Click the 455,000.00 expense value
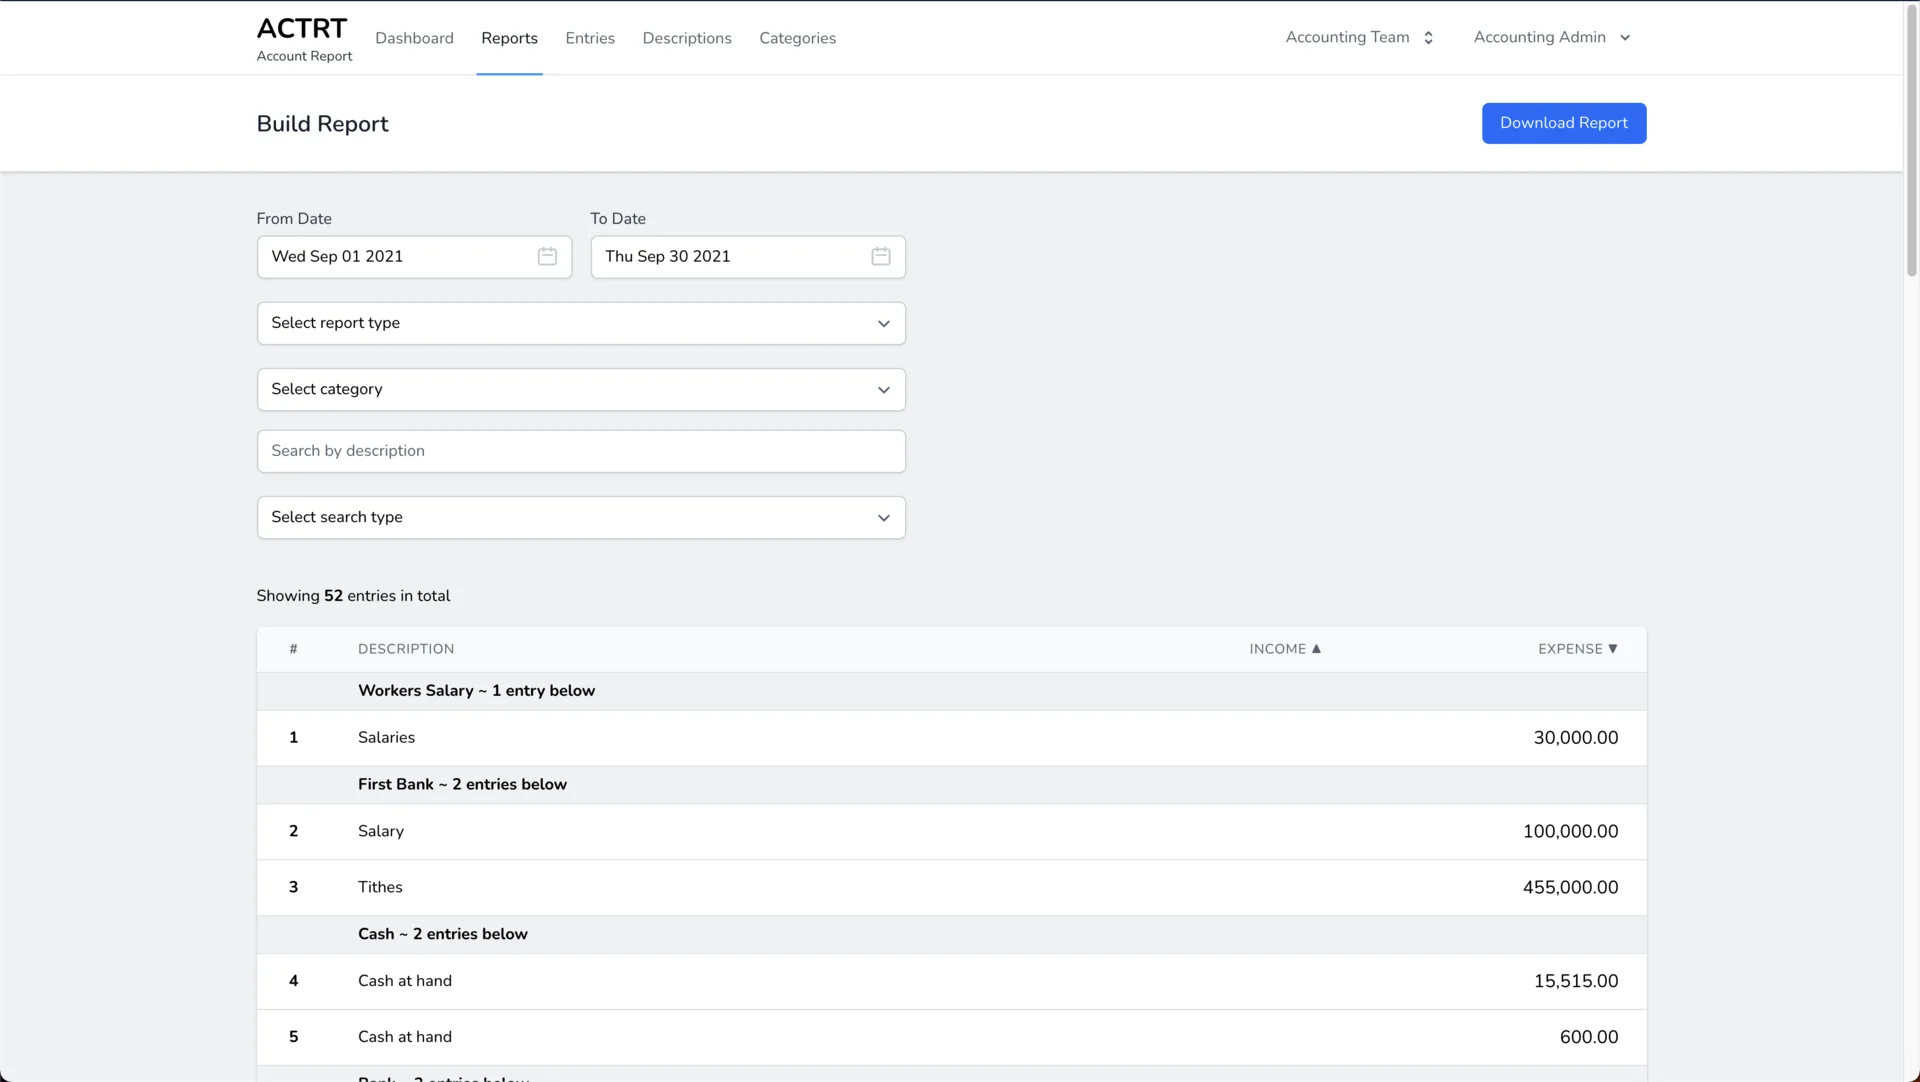The image size is (1920, 1082). [1570, 888]
